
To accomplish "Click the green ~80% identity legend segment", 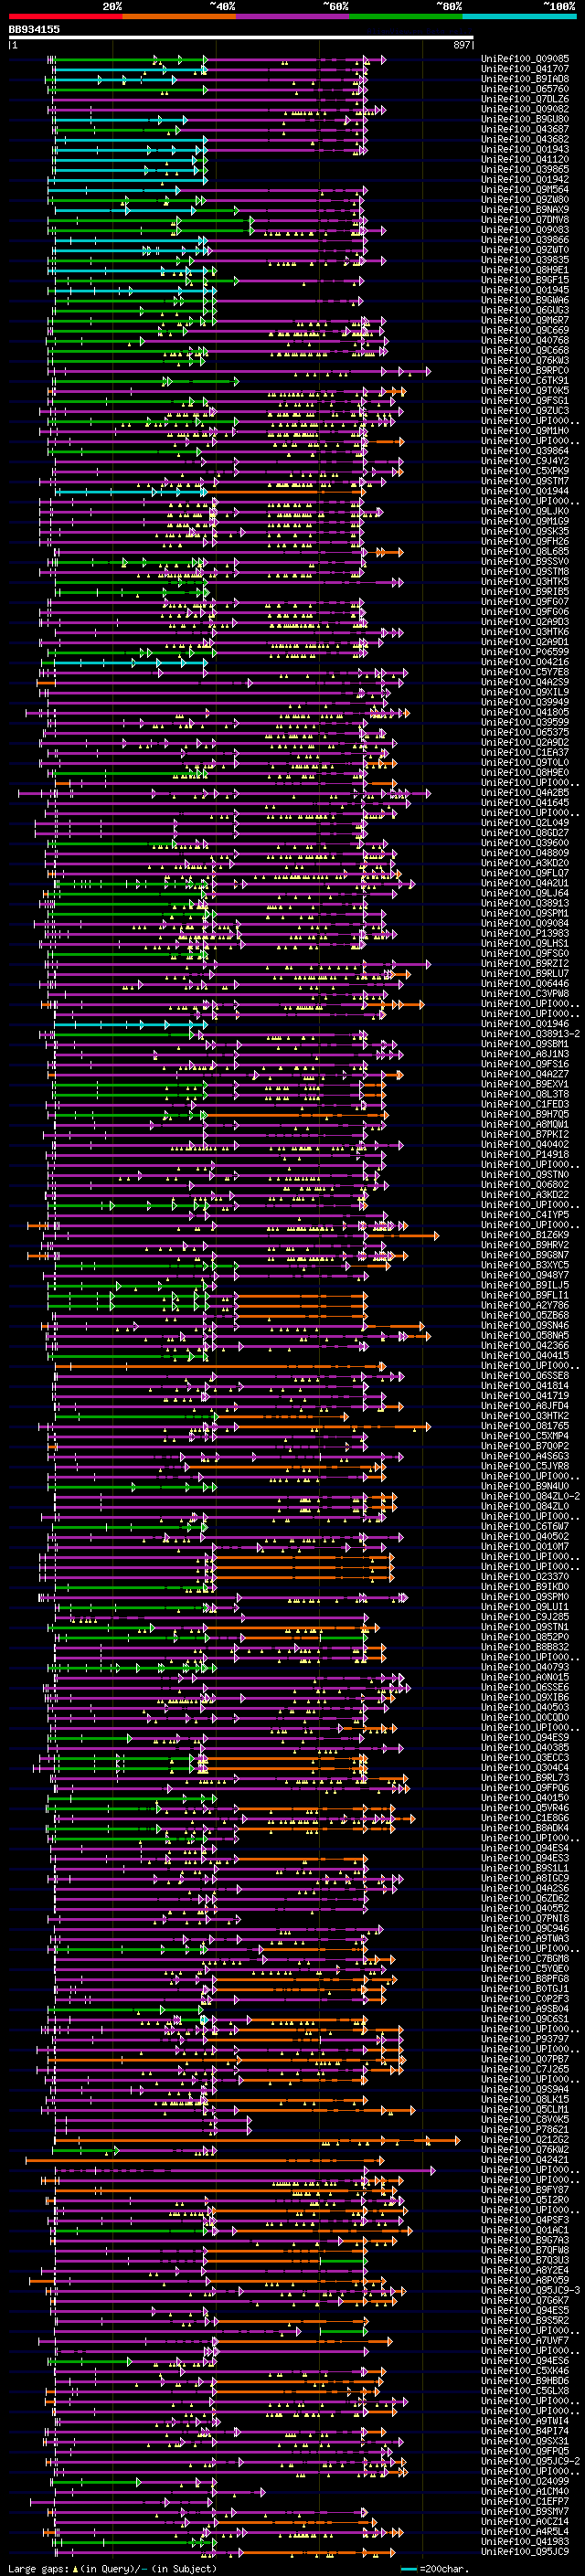I will pos(406,17).
